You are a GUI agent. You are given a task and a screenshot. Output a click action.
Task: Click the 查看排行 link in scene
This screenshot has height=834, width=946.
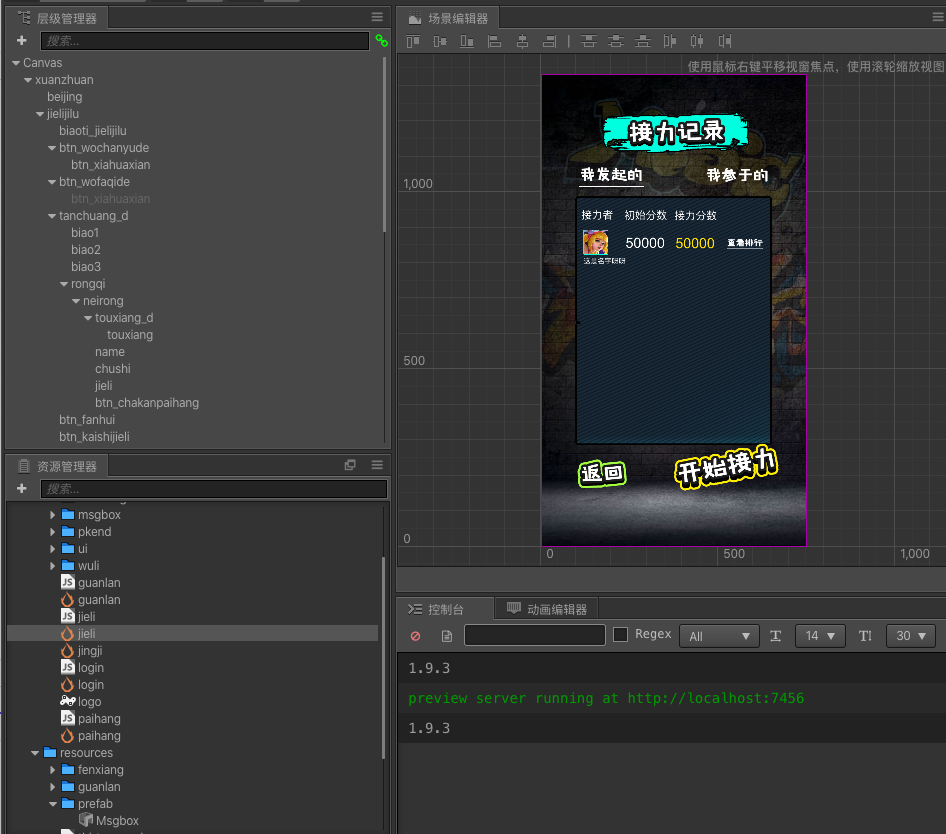(x=744, y=243)
